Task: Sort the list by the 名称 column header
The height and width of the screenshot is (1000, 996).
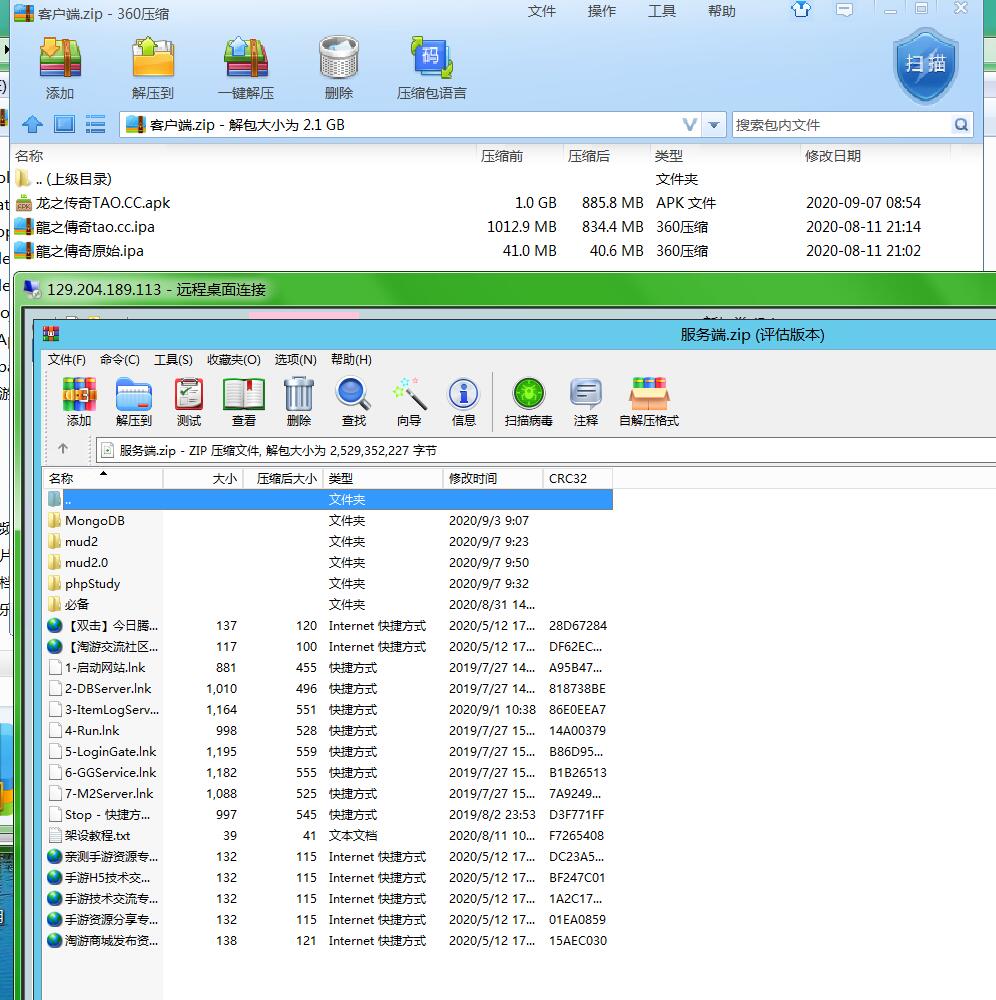Action: tap(30, 156)
